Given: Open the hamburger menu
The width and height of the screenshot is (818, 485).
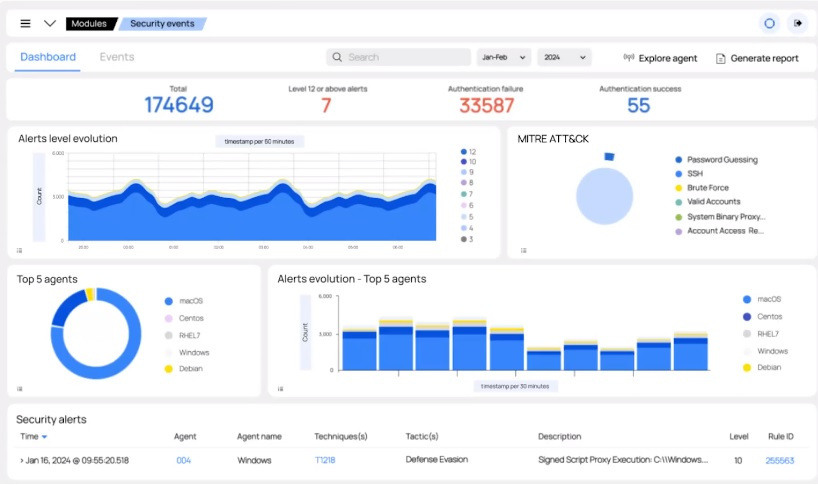Looking at the screenshot, I should [x=25, y=23].
